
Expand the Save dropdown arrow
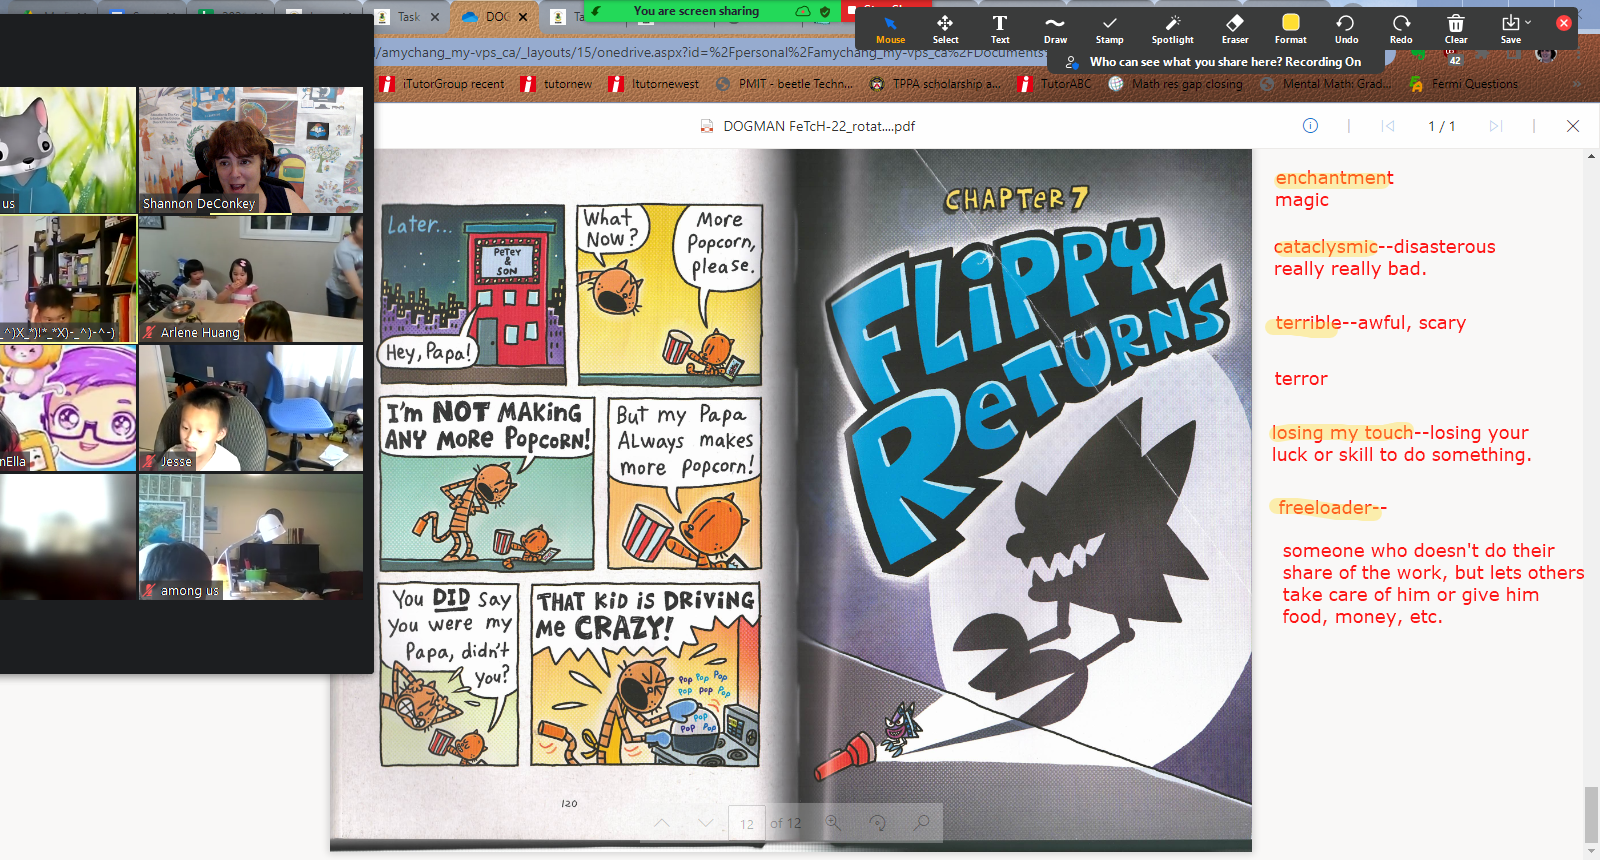tap(1528, 22)
